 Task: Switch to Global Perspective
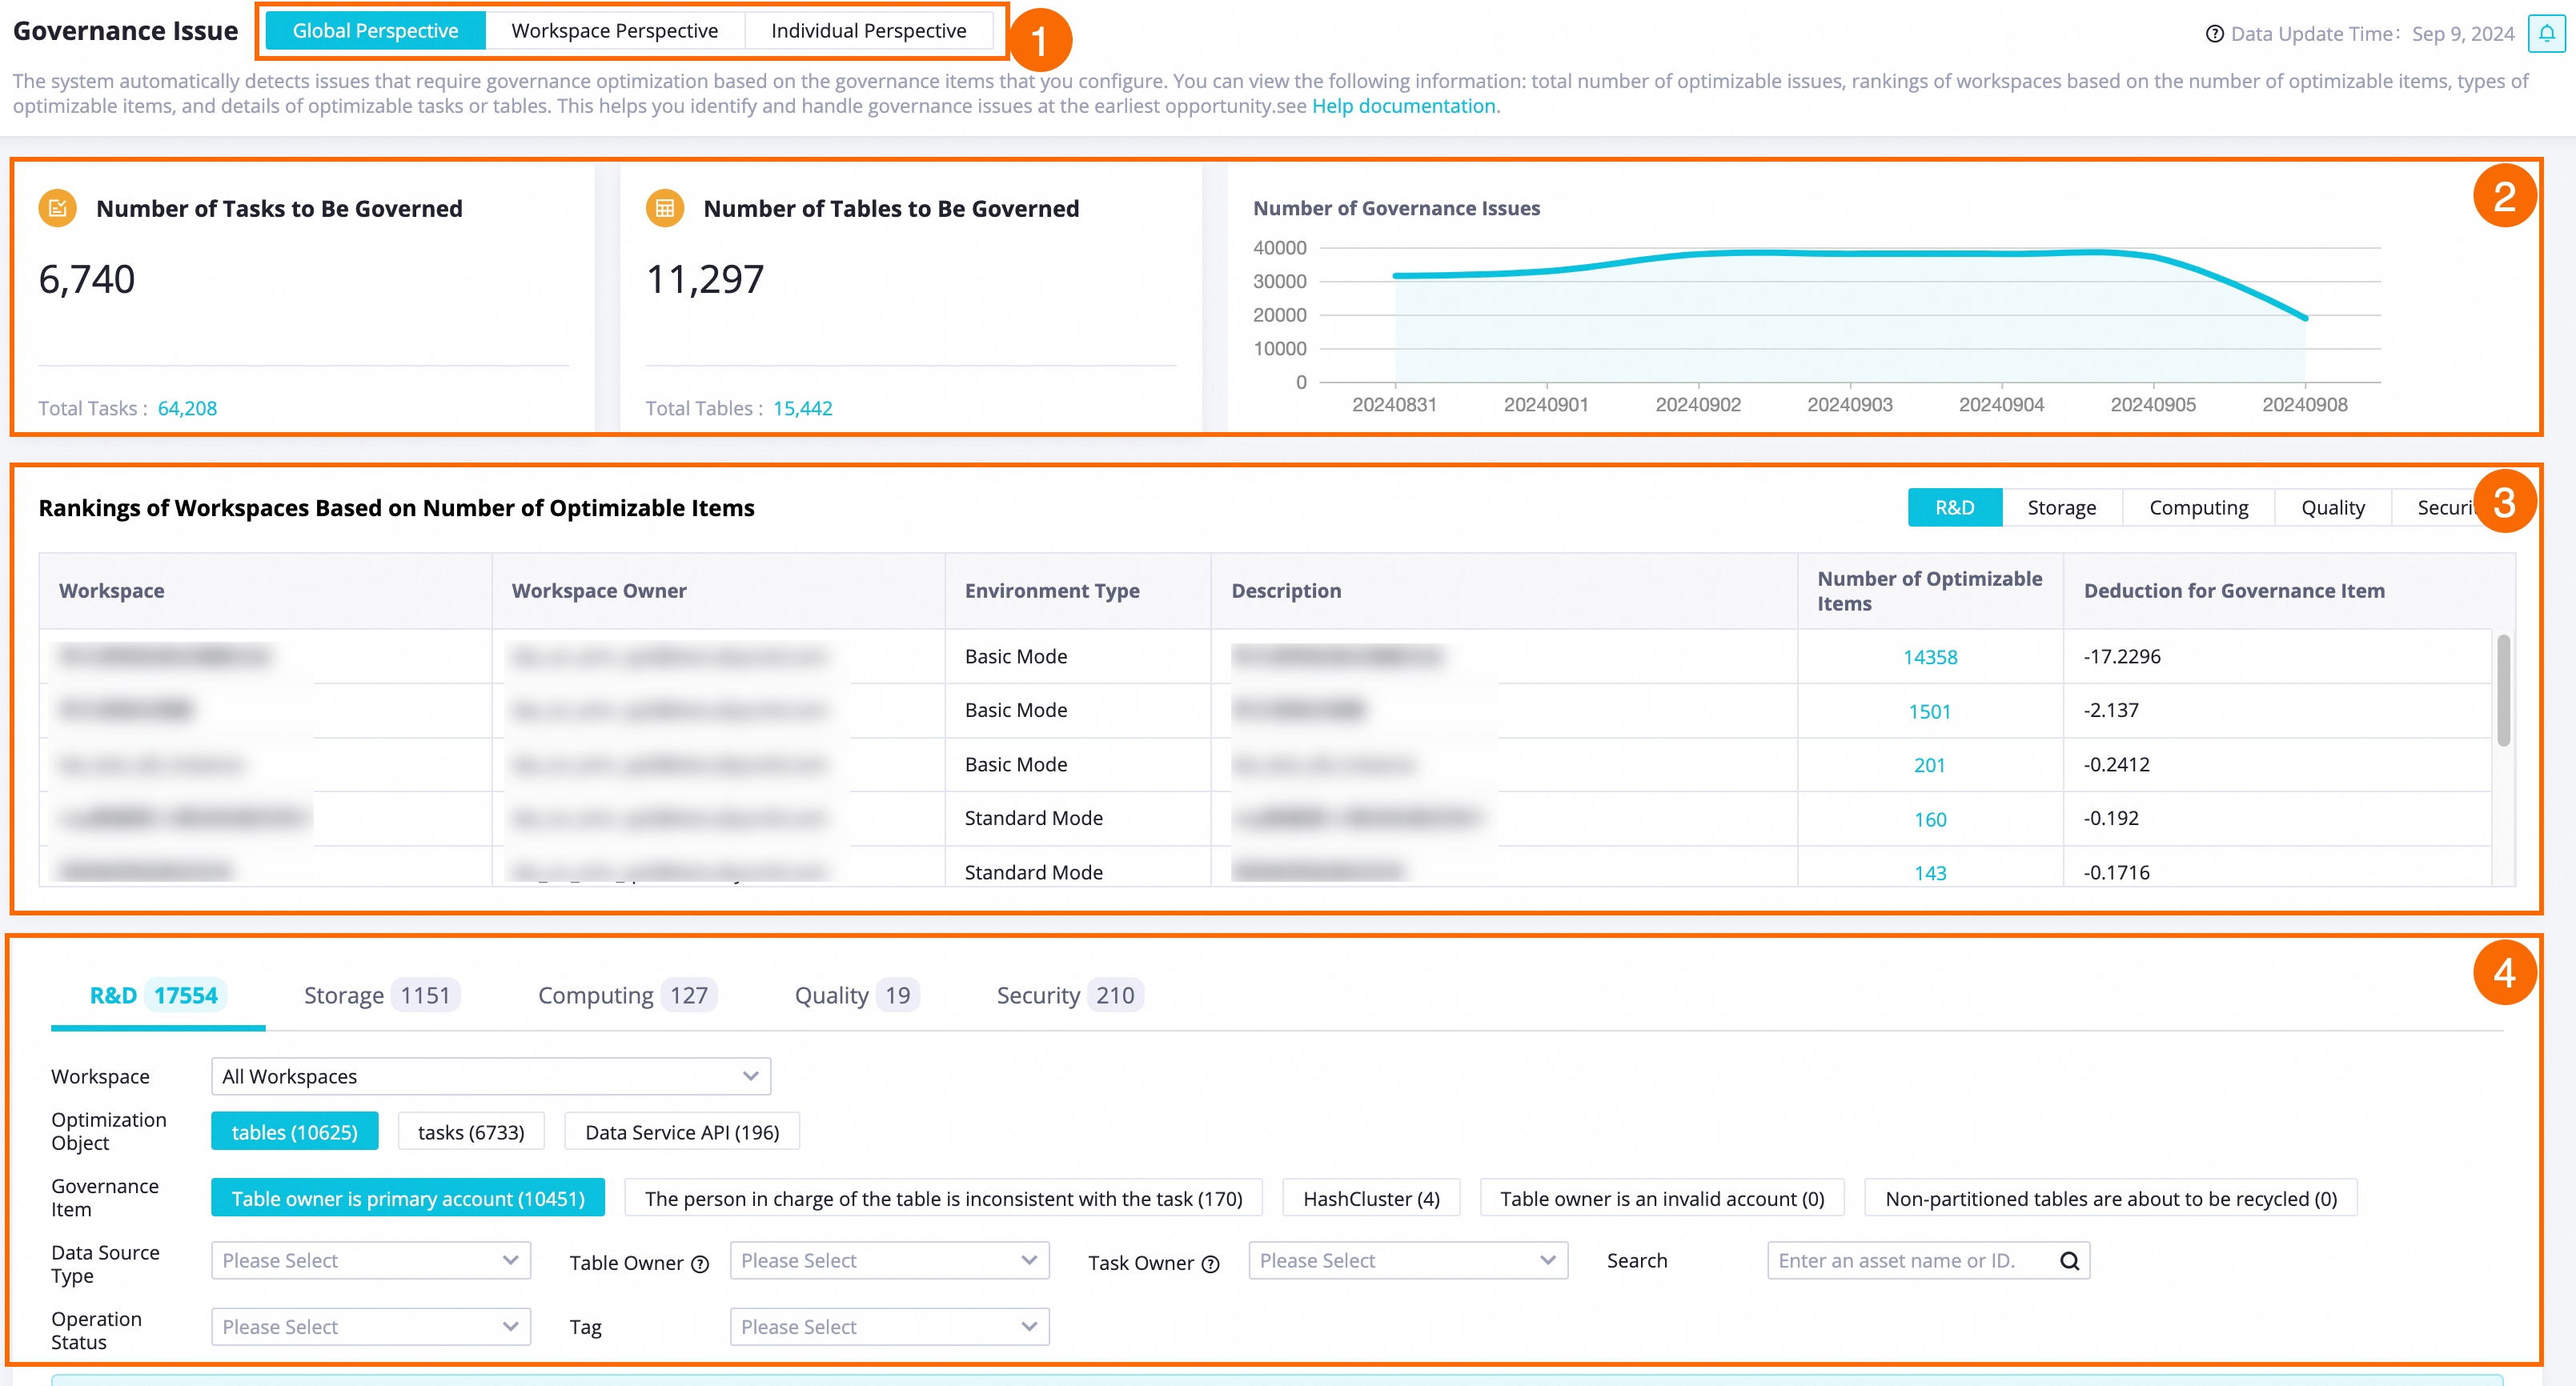pyautogui.click(x=375, y=30)
